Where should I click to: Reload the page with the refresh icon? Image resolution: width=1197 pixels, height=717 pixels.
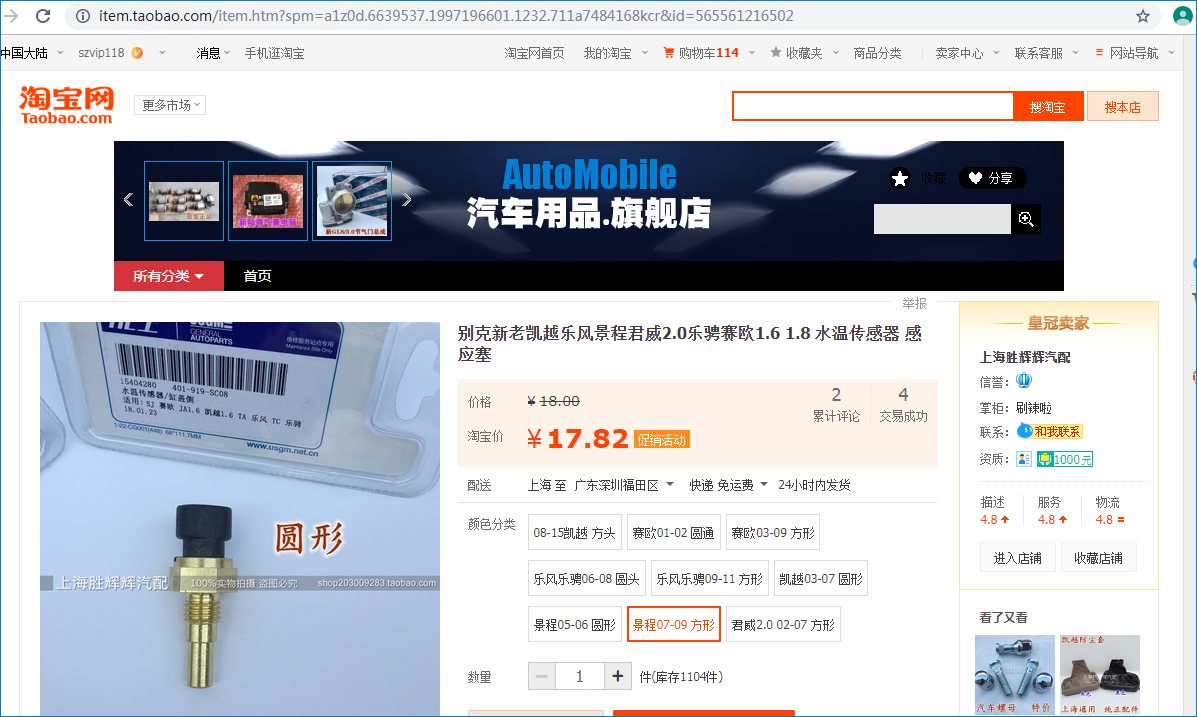pos(43,15)
